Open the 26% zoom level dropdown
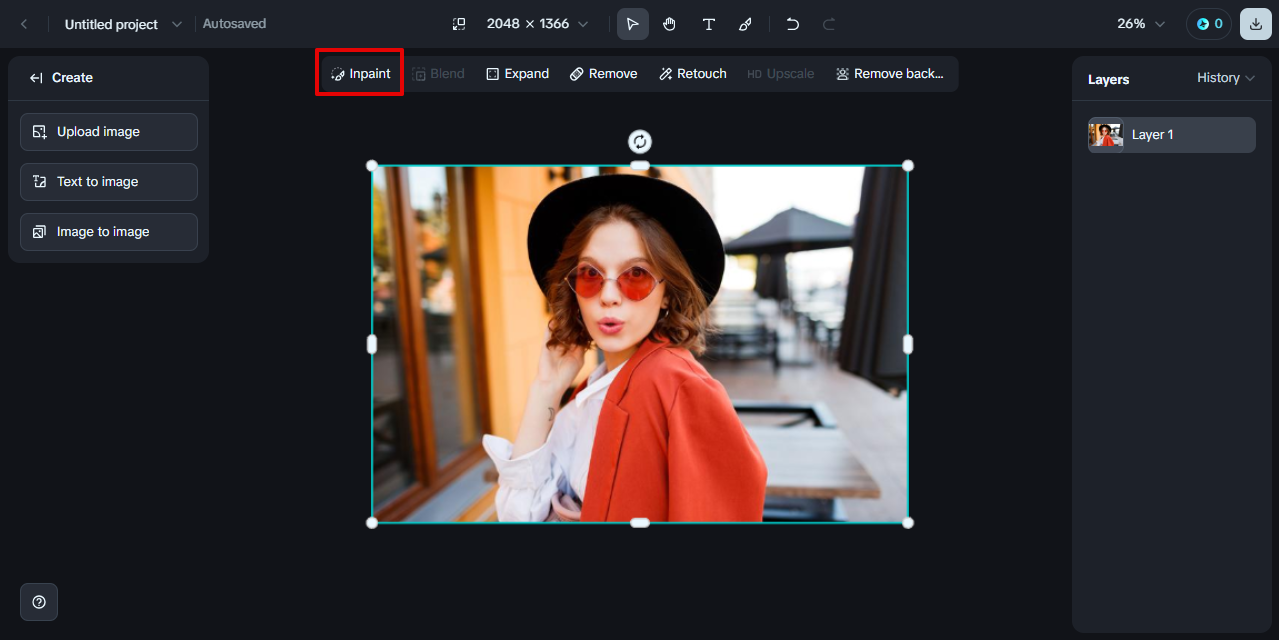The height and width of the screenshot is (640, 1279). [x=1141, y=24]
